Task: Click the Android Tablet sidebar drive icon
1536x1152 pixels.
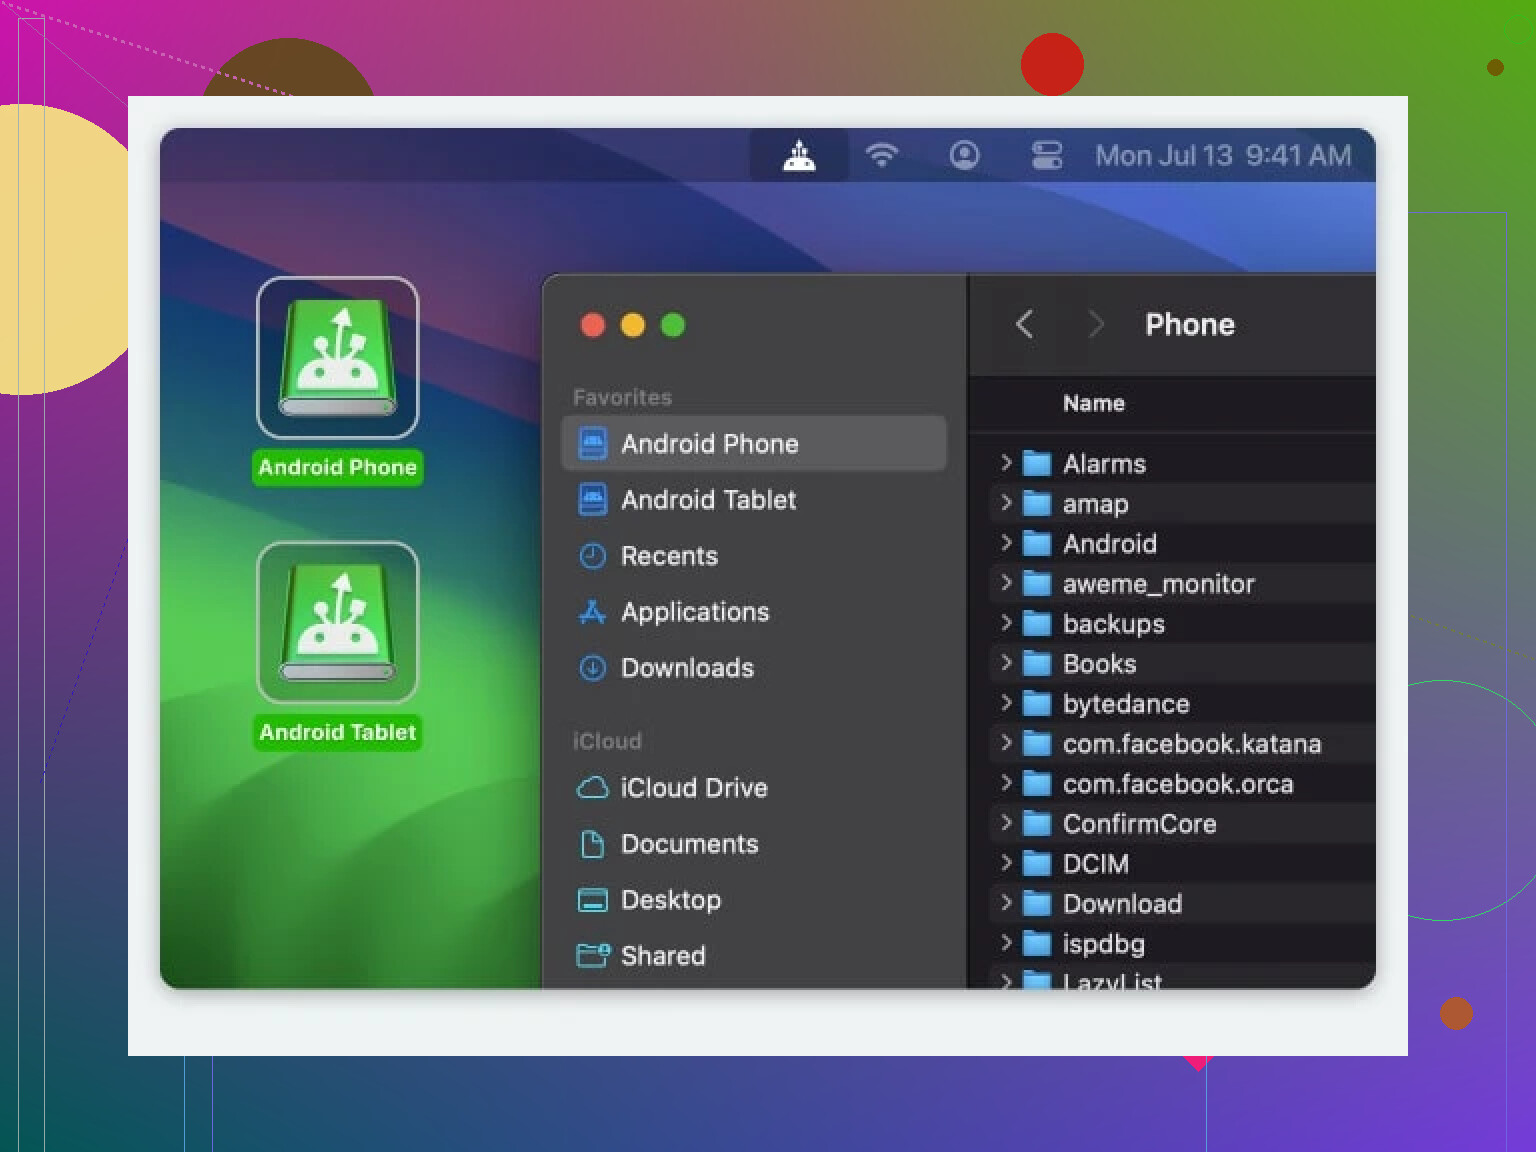Action: coord(593,499)
